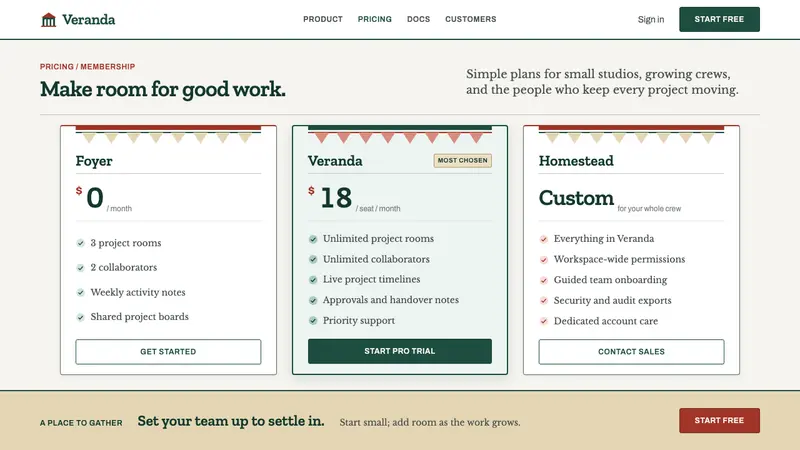Click check icon beside Unlimited collaborators
800x450 pixels.
click(313, 259)
